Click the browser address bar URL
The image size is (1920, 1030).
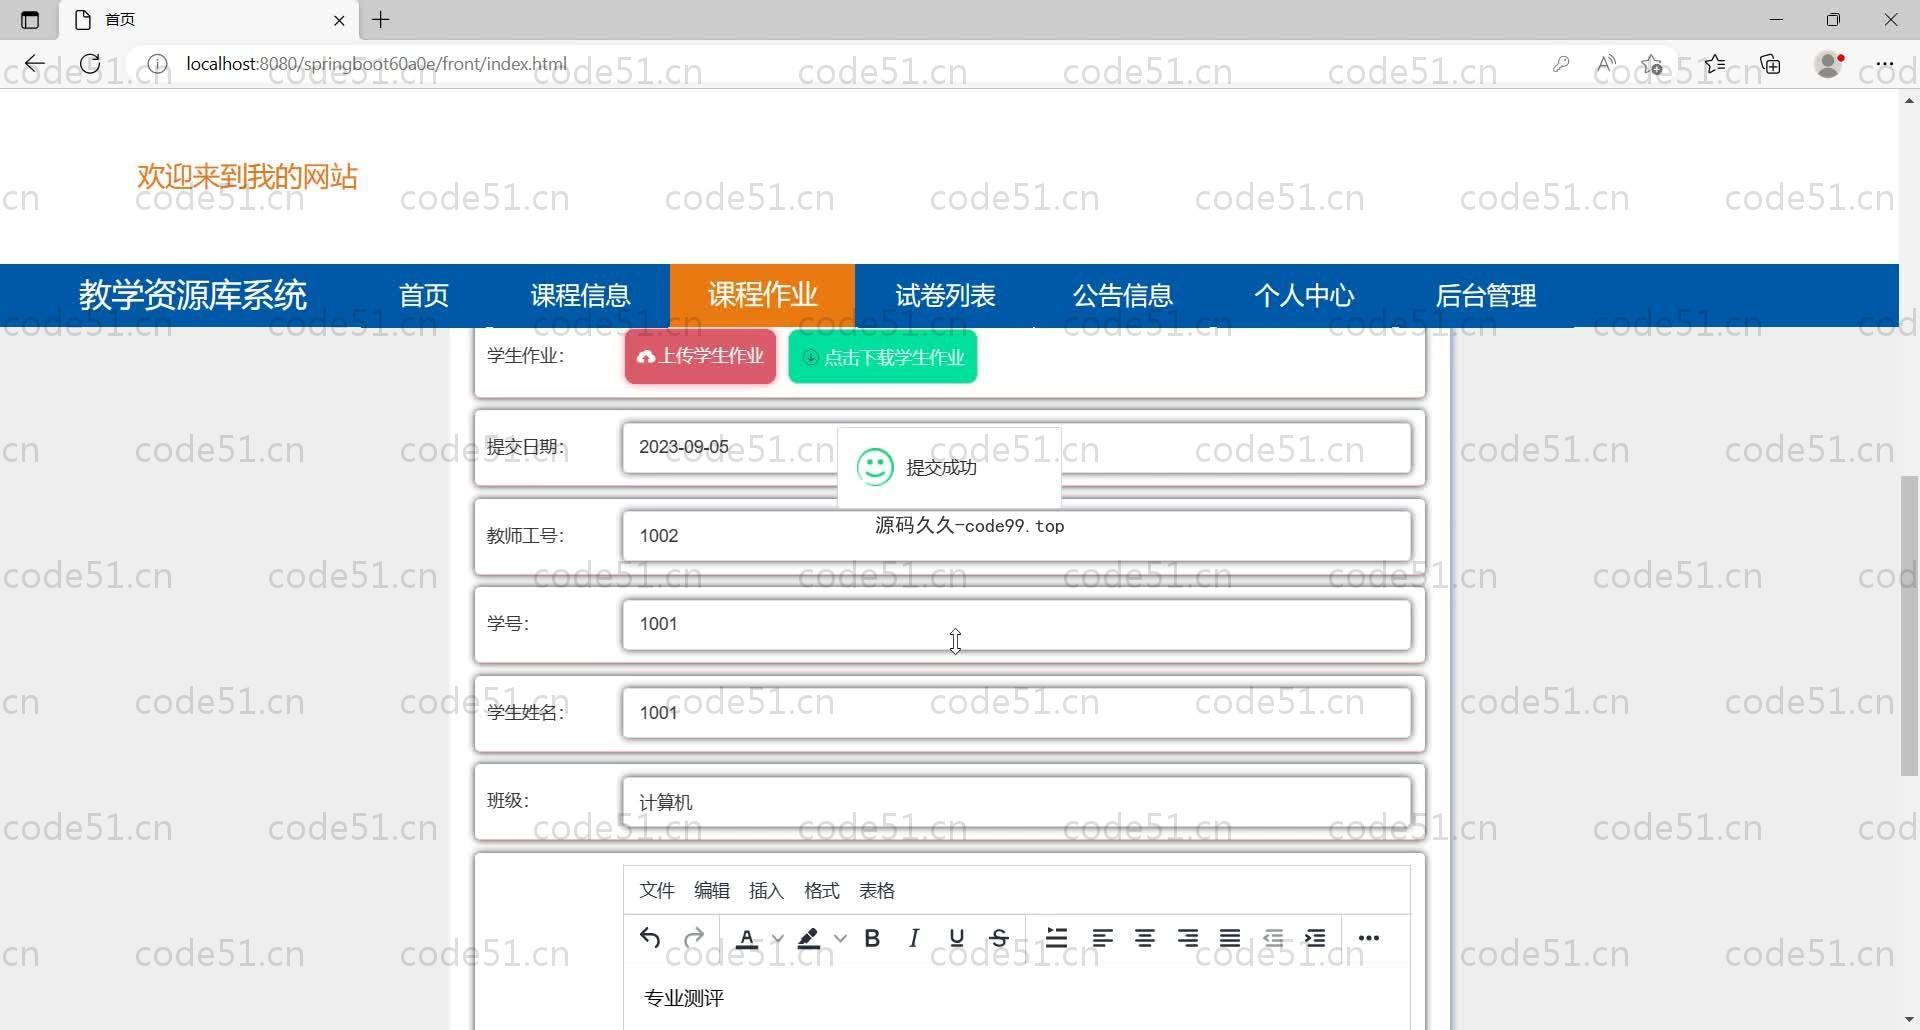[x=376, y=64]
